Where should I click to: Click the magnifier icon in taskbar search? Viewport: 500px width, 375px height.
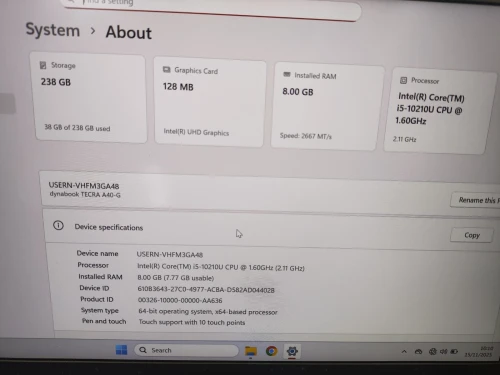coord(143,350)
